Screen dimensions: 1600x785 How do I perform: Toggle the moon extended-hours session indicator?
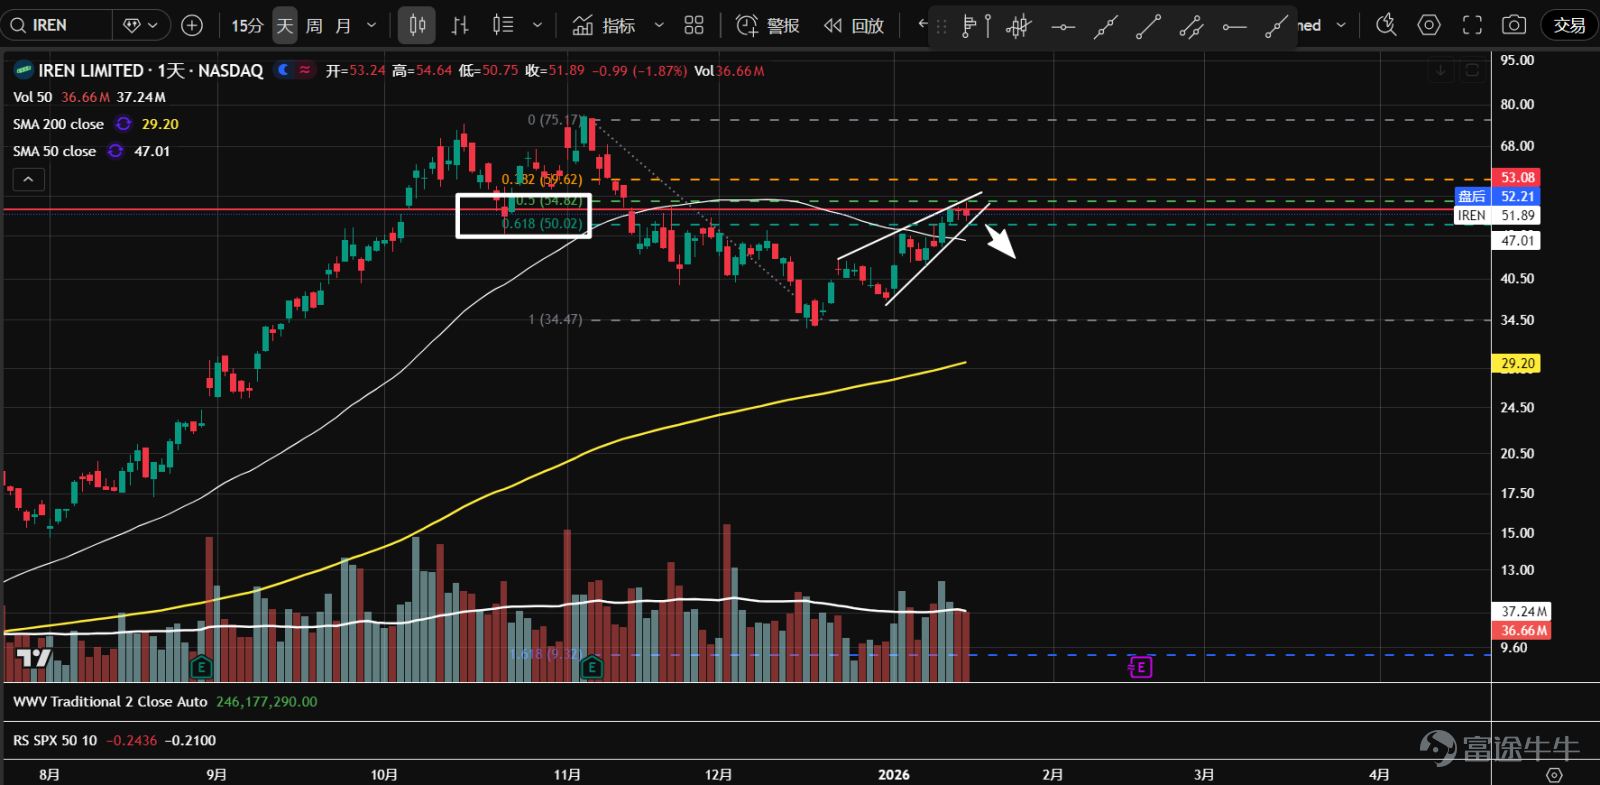284,70
